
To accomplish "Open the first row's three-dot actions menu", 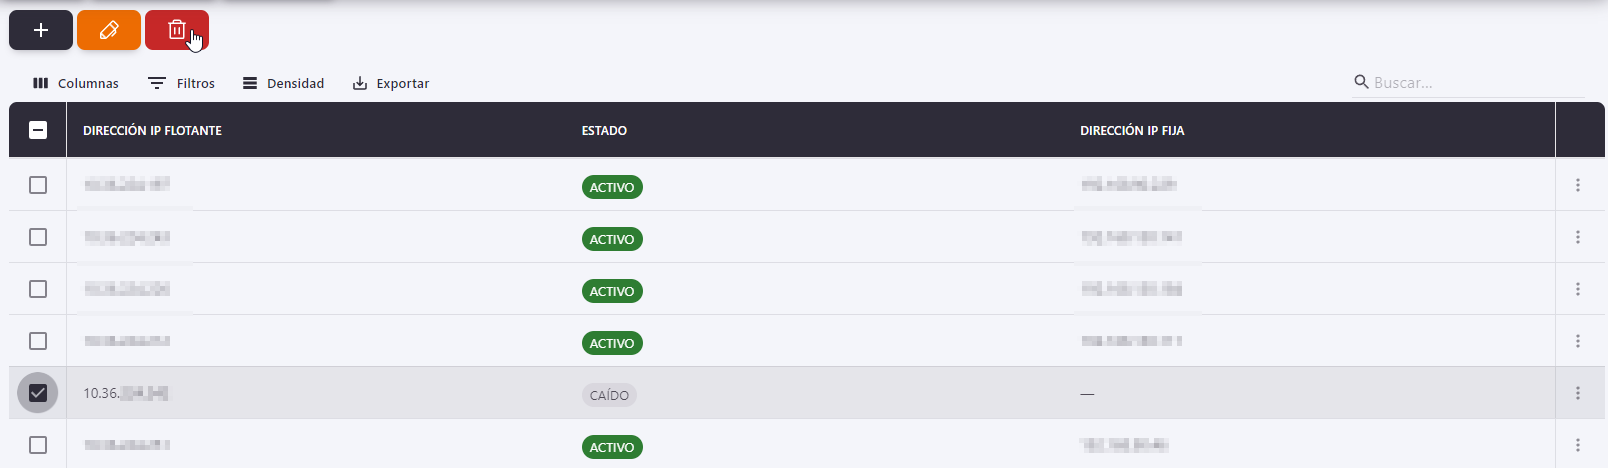I will (1578, 185).
